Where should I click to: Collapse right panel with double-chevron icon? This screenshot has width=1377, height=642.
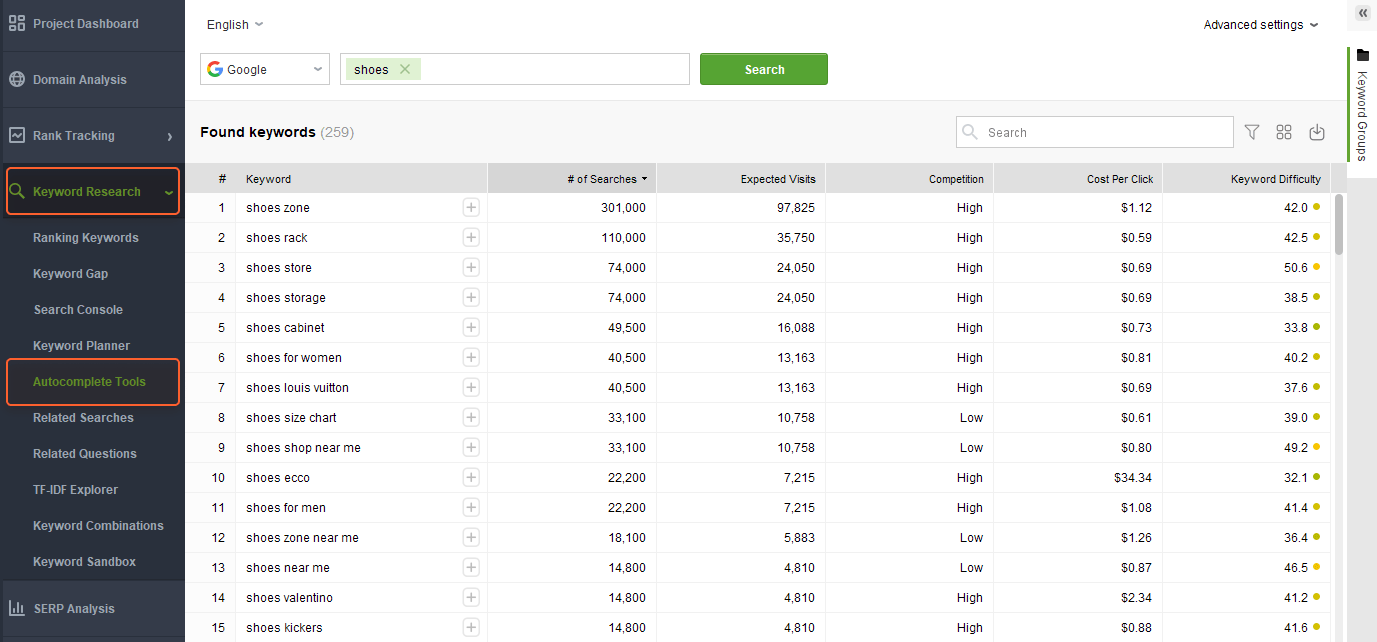pos(1362,12)
